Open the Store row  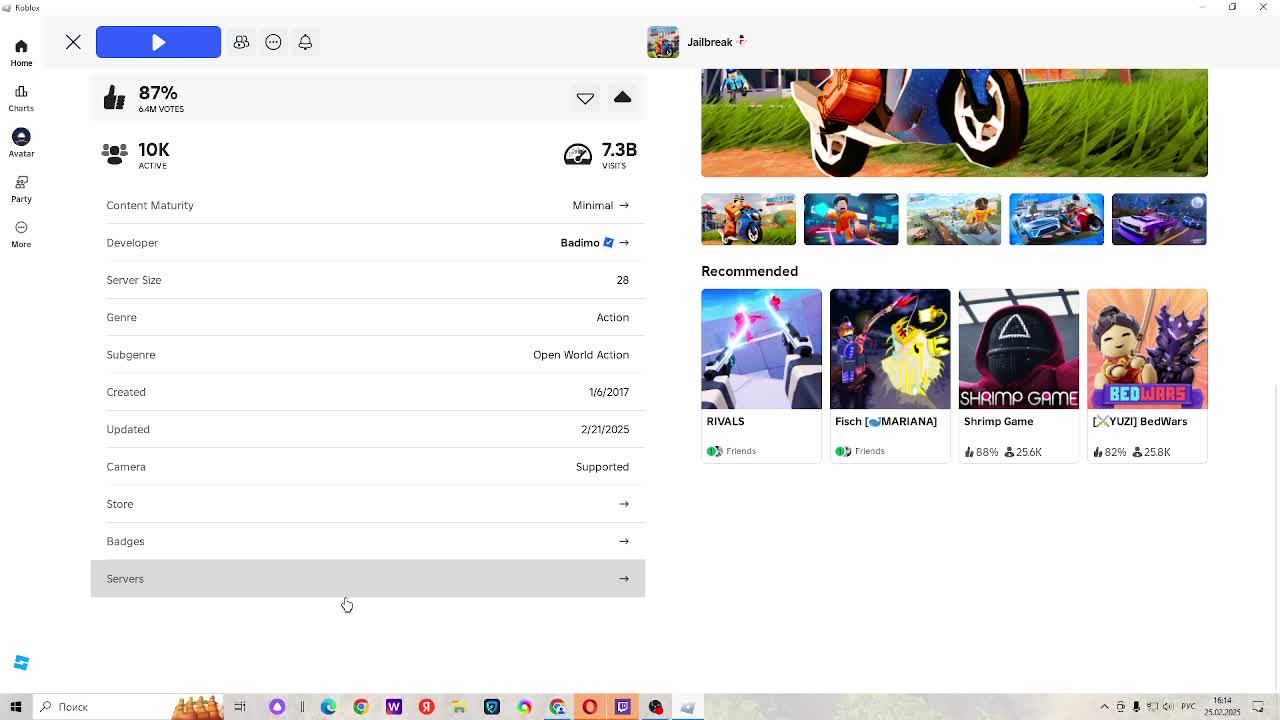pyautogui.click(x=368, y=504)
